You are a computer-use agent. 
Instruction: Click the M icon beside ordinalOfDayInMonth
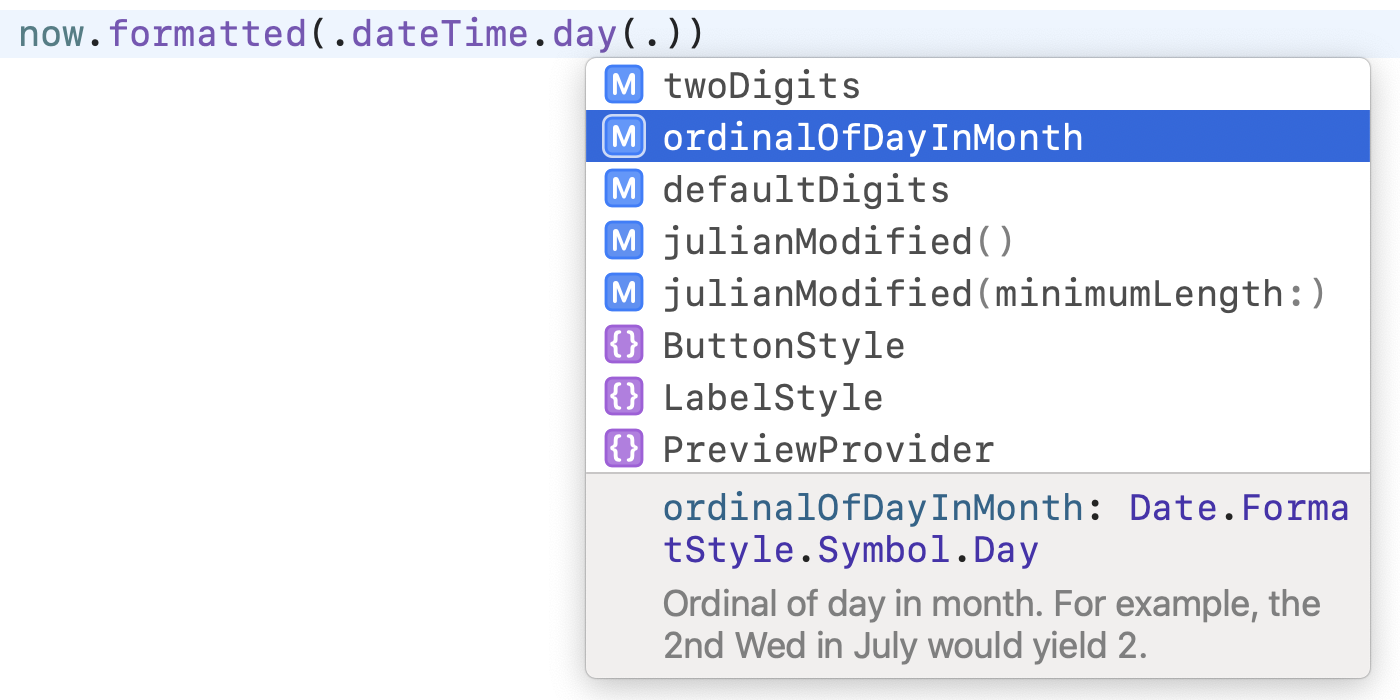623,137
